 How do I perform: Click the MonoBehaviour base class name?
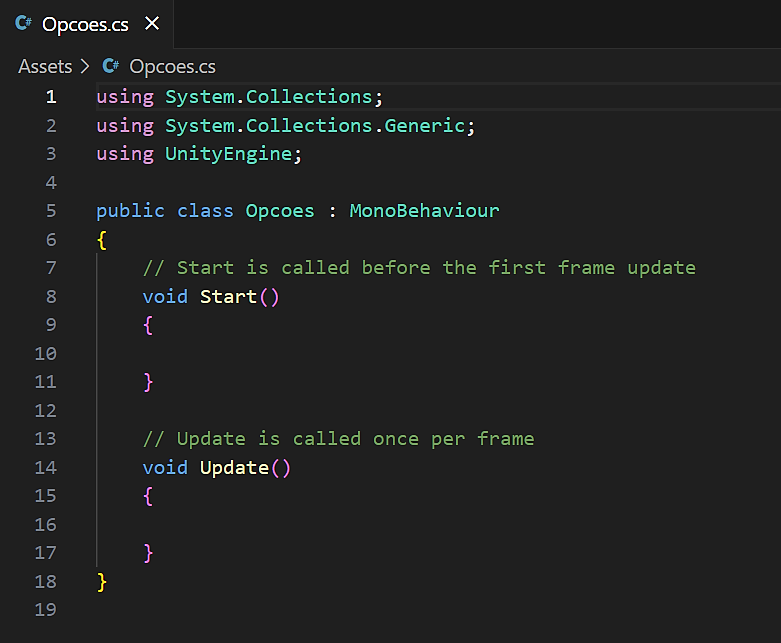pos(424,211)
